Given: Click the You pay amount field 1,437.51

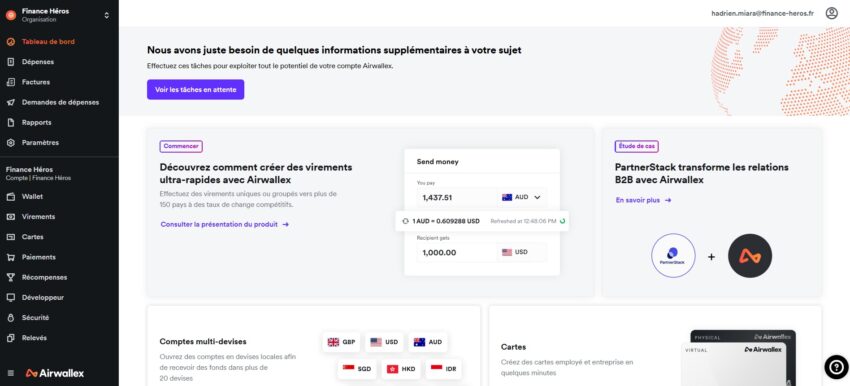Looking at the screenshot, I should (456, 197).
